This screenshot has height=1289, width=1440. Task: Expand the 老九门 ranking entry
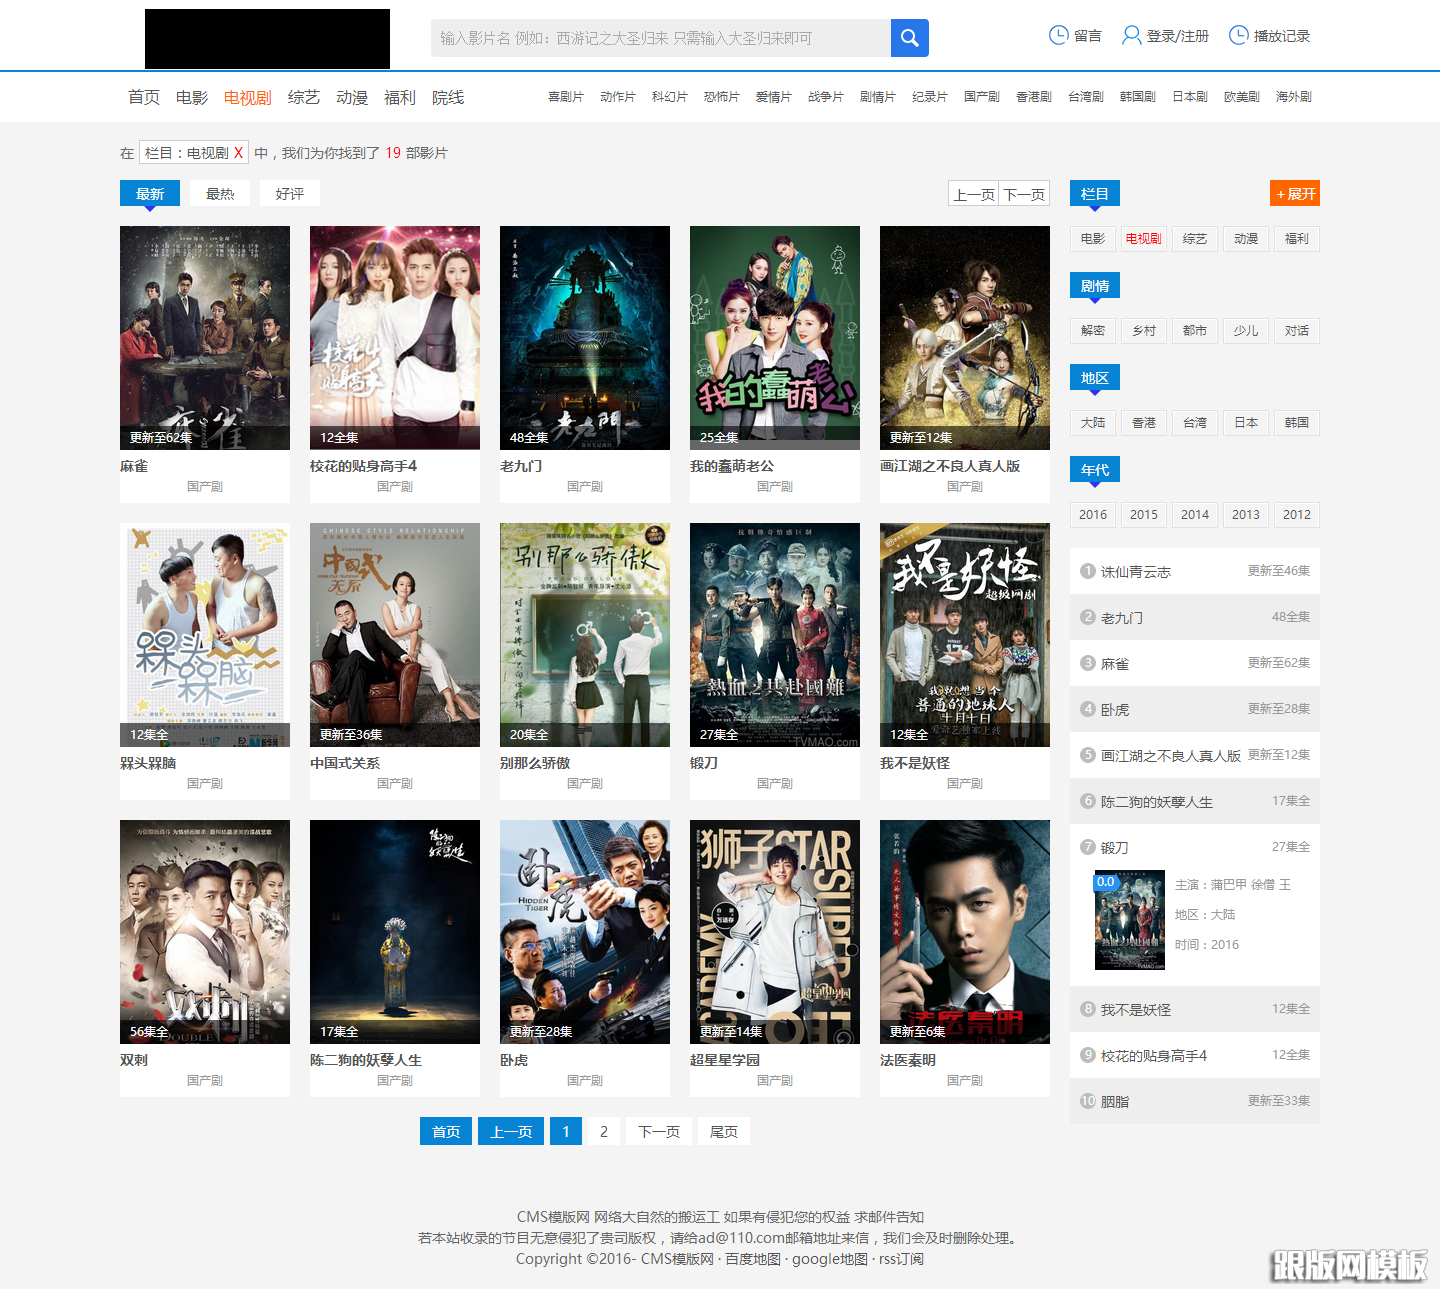point(1194,618)
